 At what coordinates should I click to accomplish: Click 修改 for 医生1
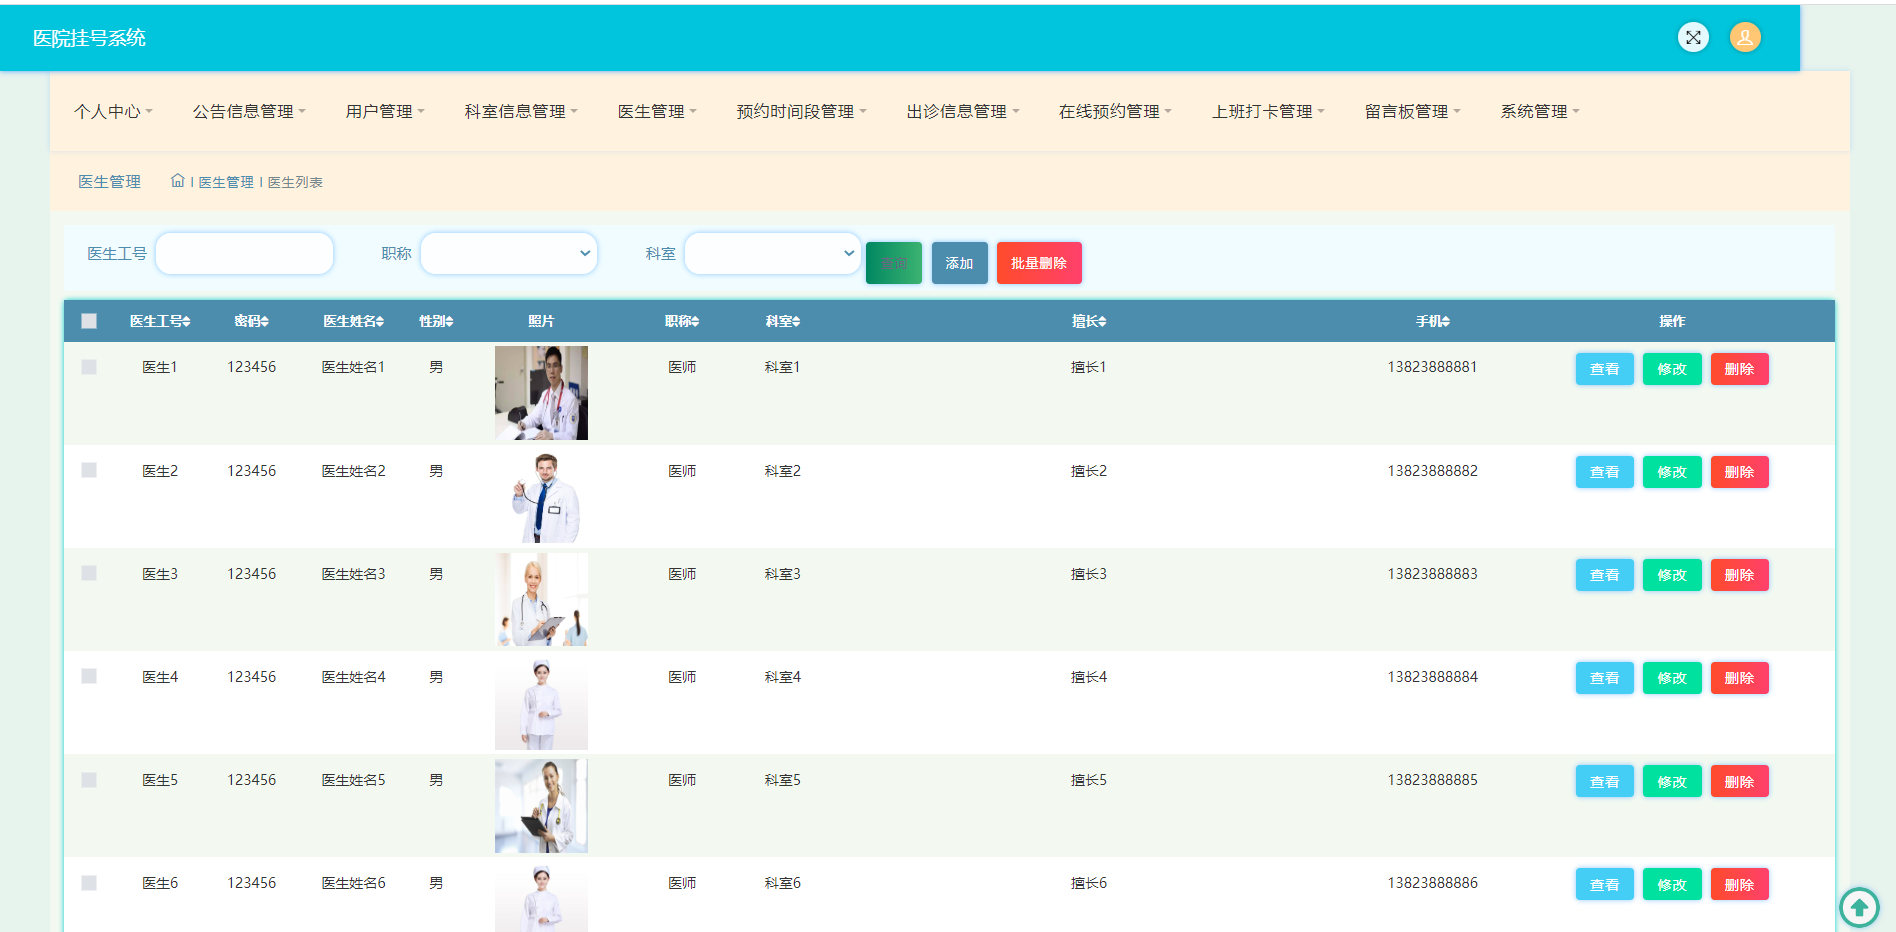pyautogui.click(x=1672, y=369)
